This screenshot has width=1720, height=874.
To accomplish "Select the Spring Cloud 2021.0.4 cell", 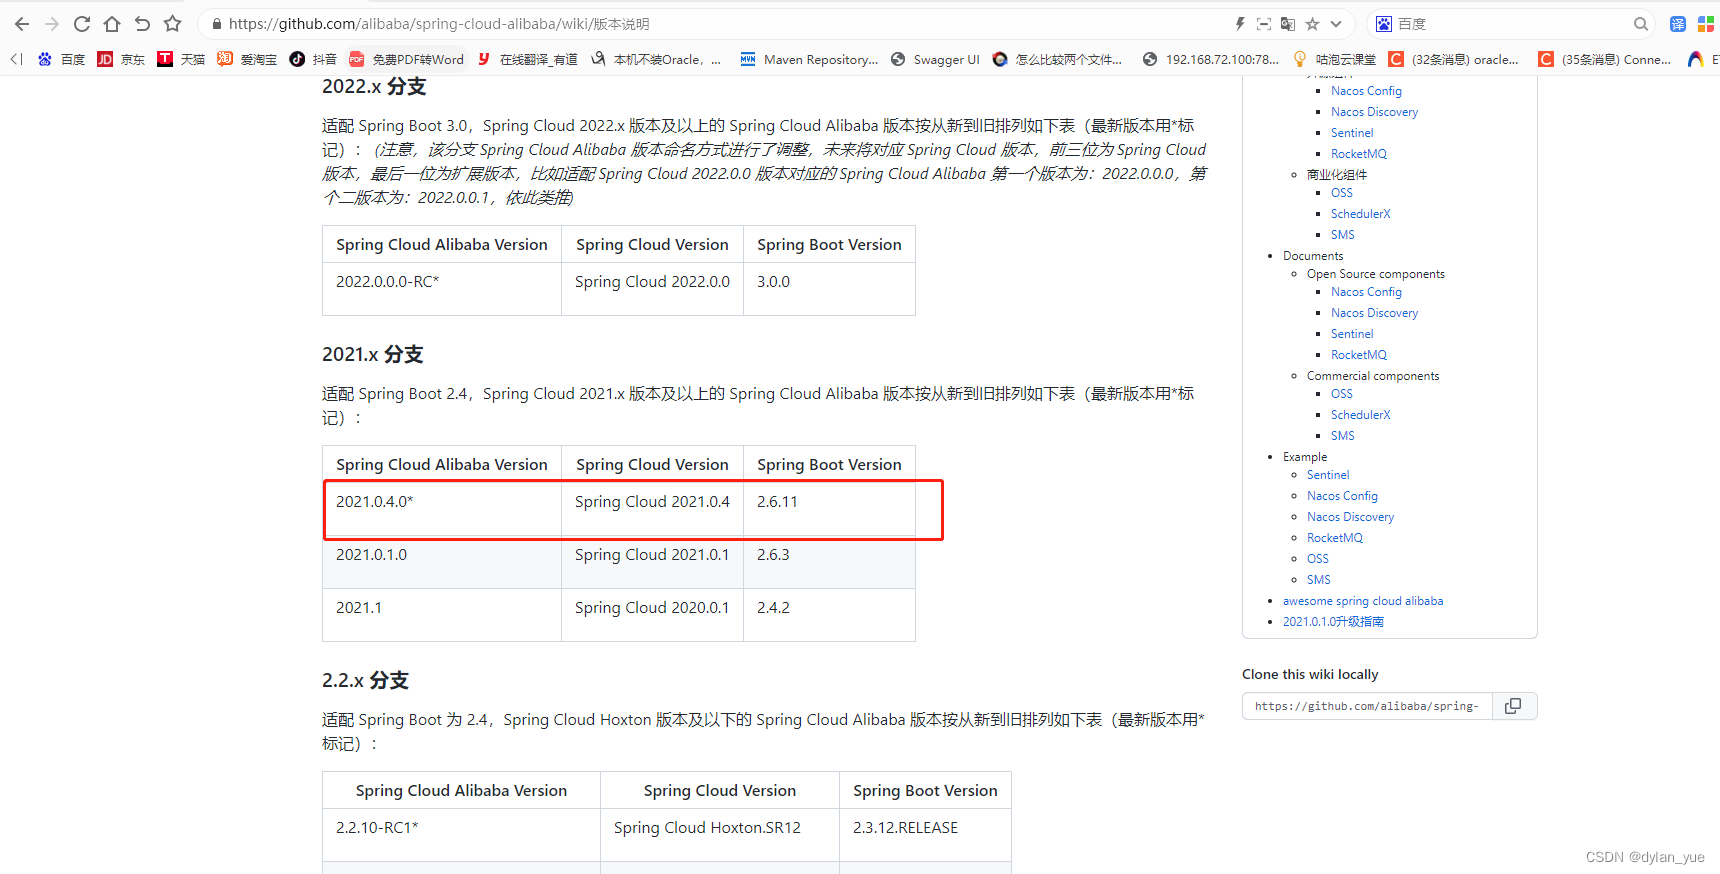I will tap(652, 509).
